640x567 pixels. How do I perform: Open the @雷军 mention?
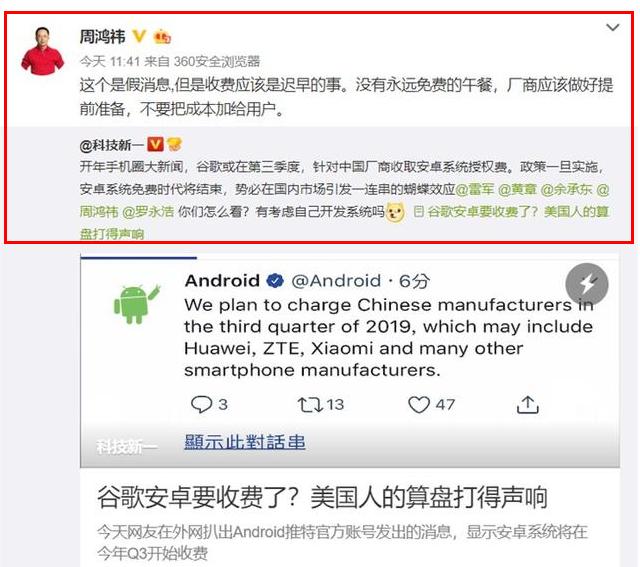[474, 189]
